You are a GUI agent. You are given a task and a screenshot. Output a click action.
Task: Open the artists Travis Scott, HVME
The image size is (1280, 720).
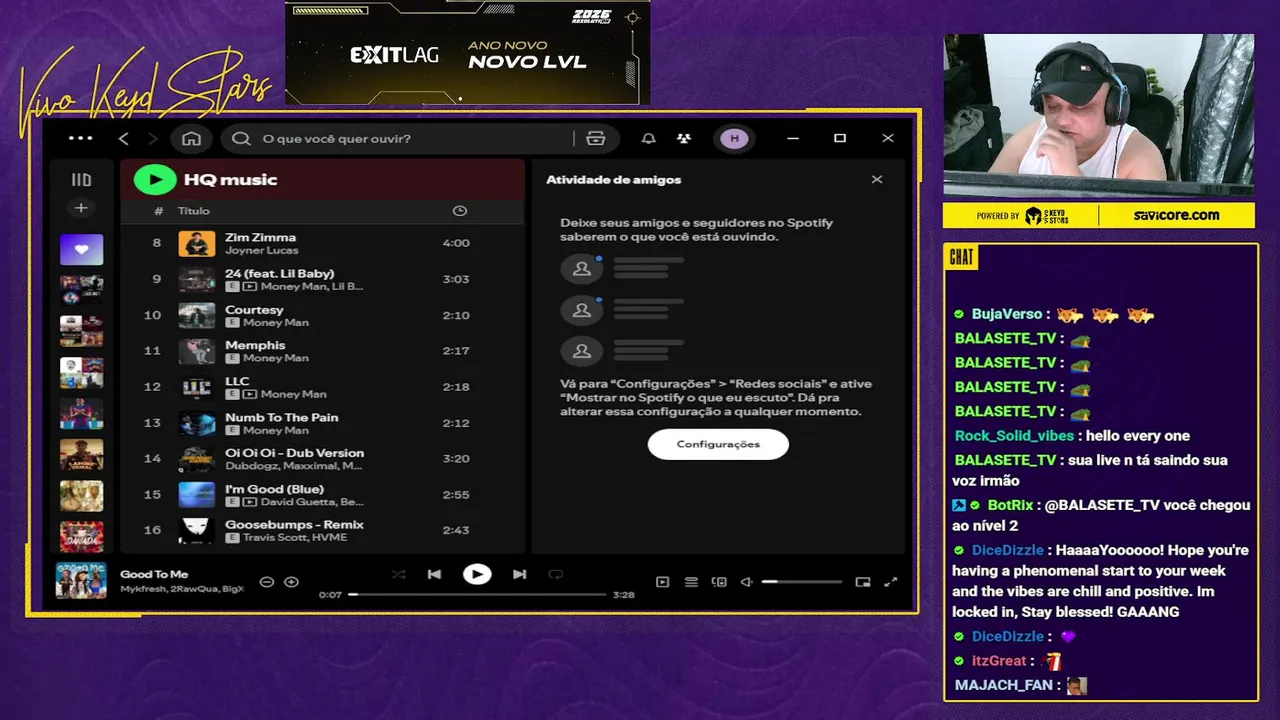click(295, 538)
